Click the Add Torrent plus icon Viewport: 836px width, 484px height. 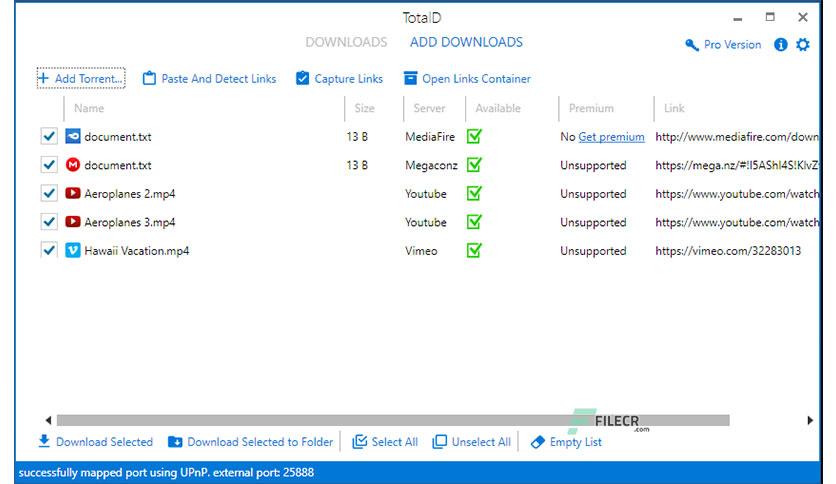(x=43, y=78)
